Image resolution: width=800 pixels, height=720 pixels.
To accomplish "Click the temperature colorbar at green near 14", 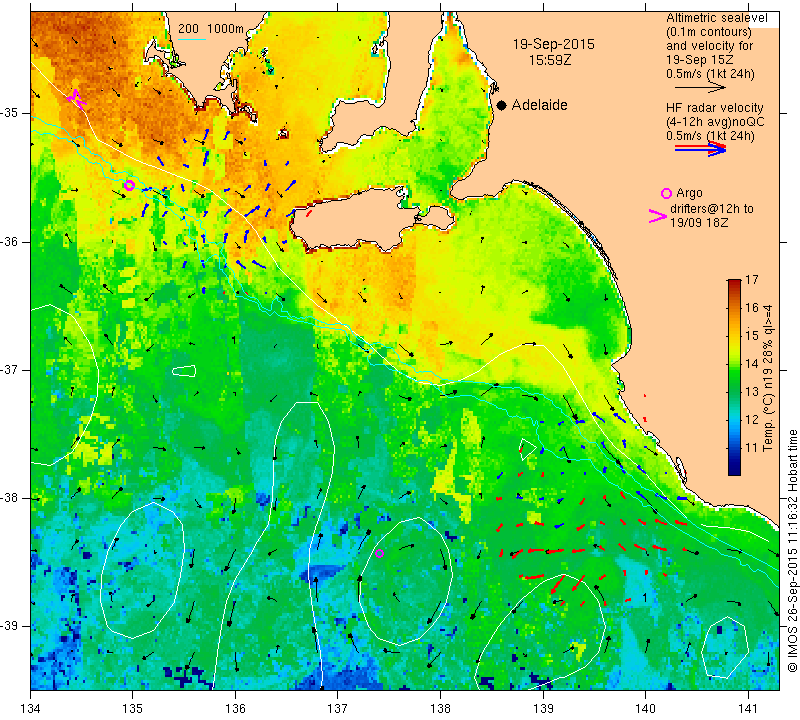I will tap(734, 364).
